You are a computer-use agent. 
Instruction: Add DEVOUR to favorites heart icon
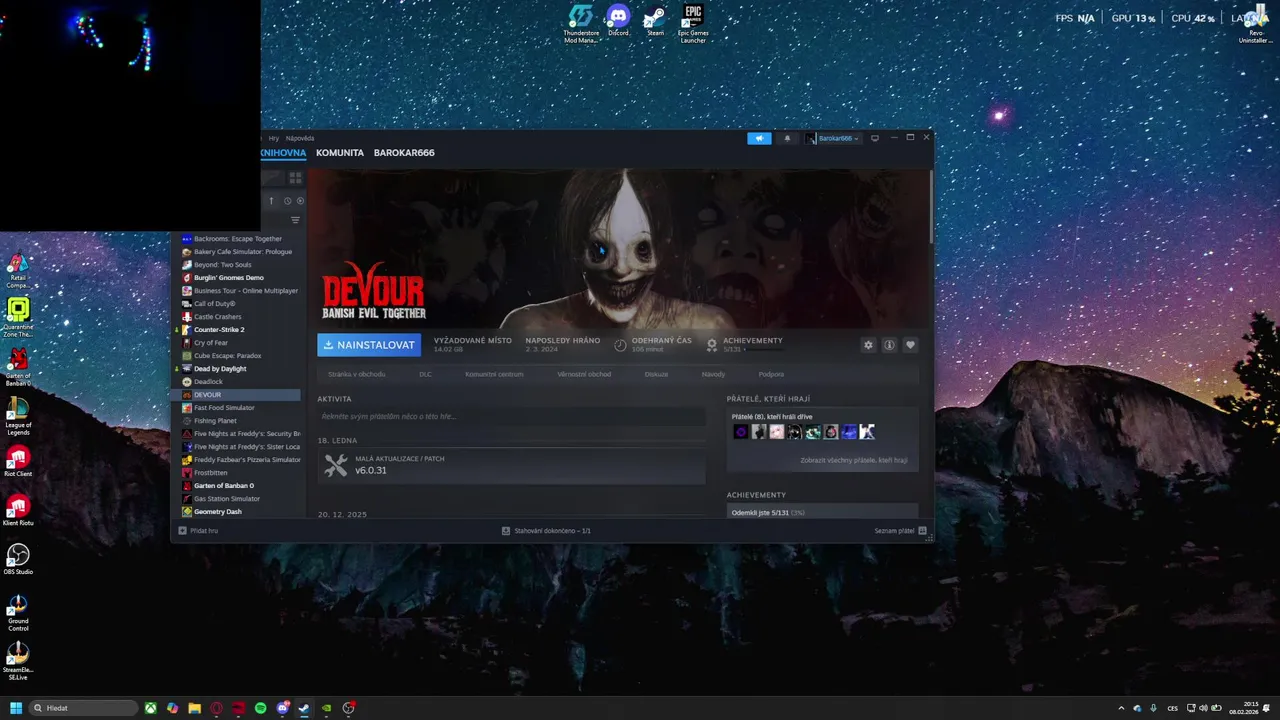[910, 345]
